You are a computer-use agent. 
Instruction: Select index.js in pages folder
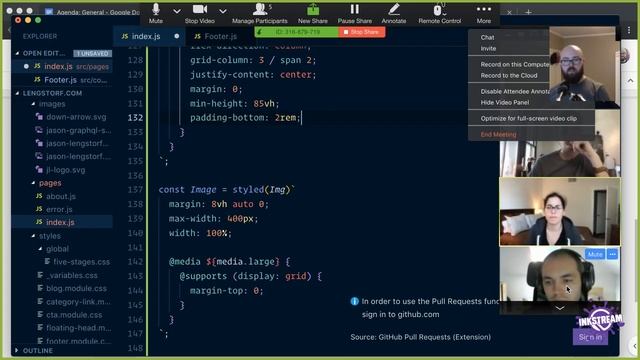coord(62,222)
